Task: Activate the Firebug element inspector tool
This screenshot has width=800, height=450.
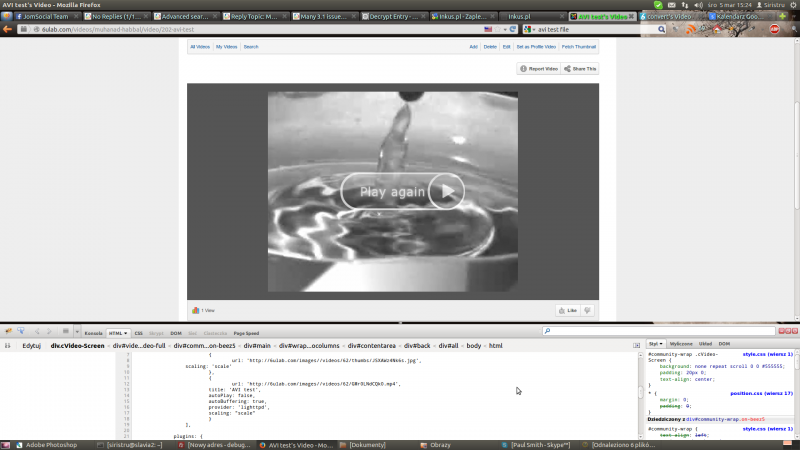Action: click(21, 331)
